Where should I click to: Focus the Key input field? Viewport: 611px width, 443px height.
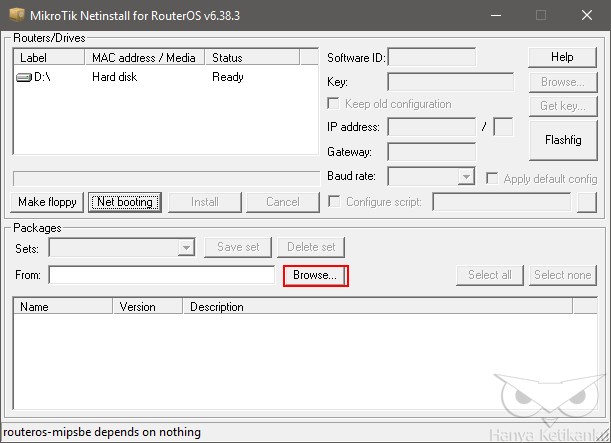point(450,82)
